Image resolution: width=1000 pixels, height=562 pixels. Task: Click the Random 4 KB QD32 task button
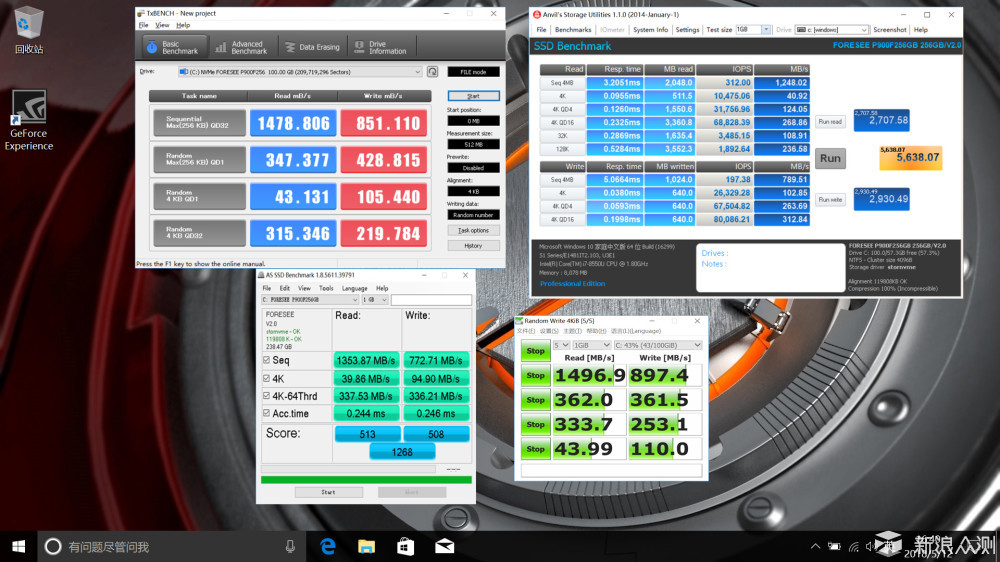(x=200, y=233)
